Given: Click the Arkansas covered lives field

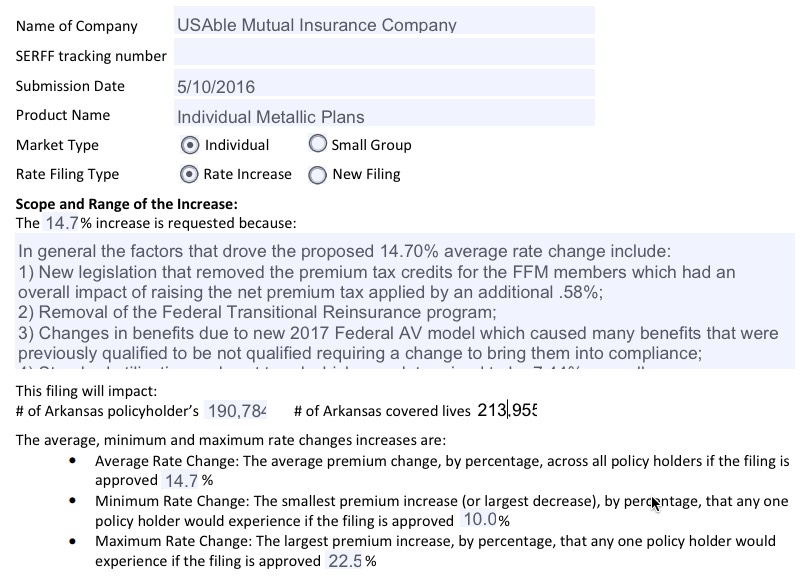Looking at the screenshot, I should (x=507, y=410).
